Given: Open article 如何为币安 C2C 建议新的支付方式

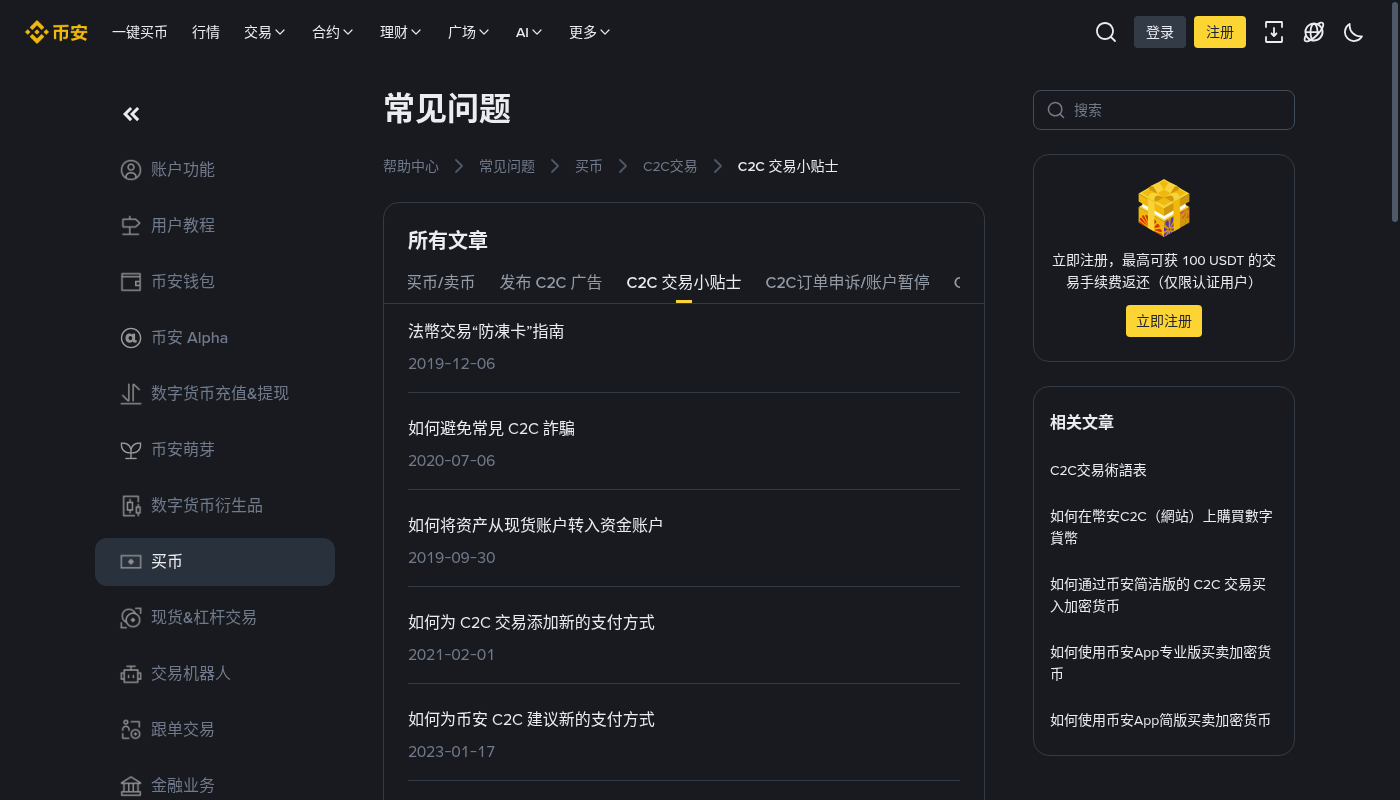Looking at the screenshot, I should (531, 719).
